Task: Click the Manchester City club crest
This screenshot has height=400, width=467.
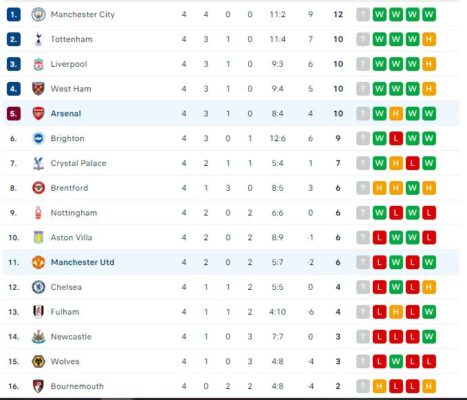Action: (38, 14)
